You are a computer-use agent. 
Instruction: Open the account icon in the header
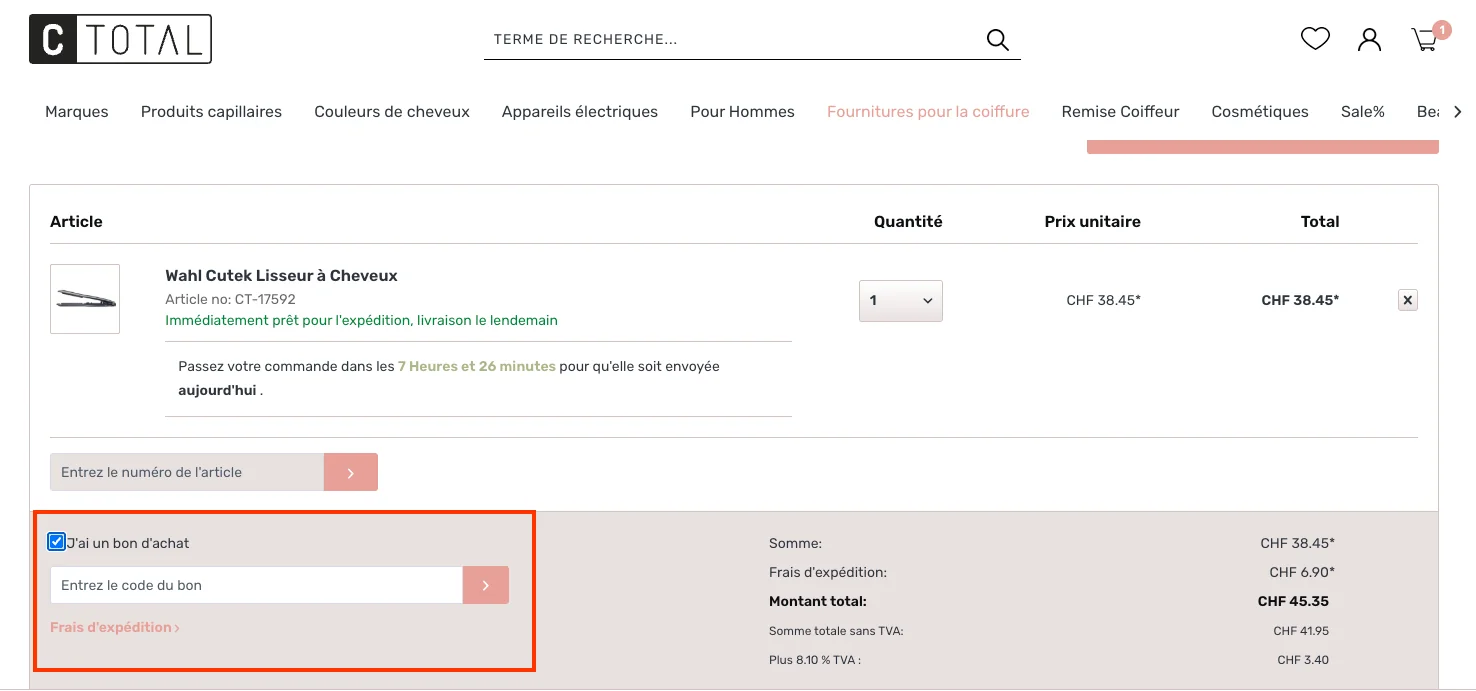1369,38
